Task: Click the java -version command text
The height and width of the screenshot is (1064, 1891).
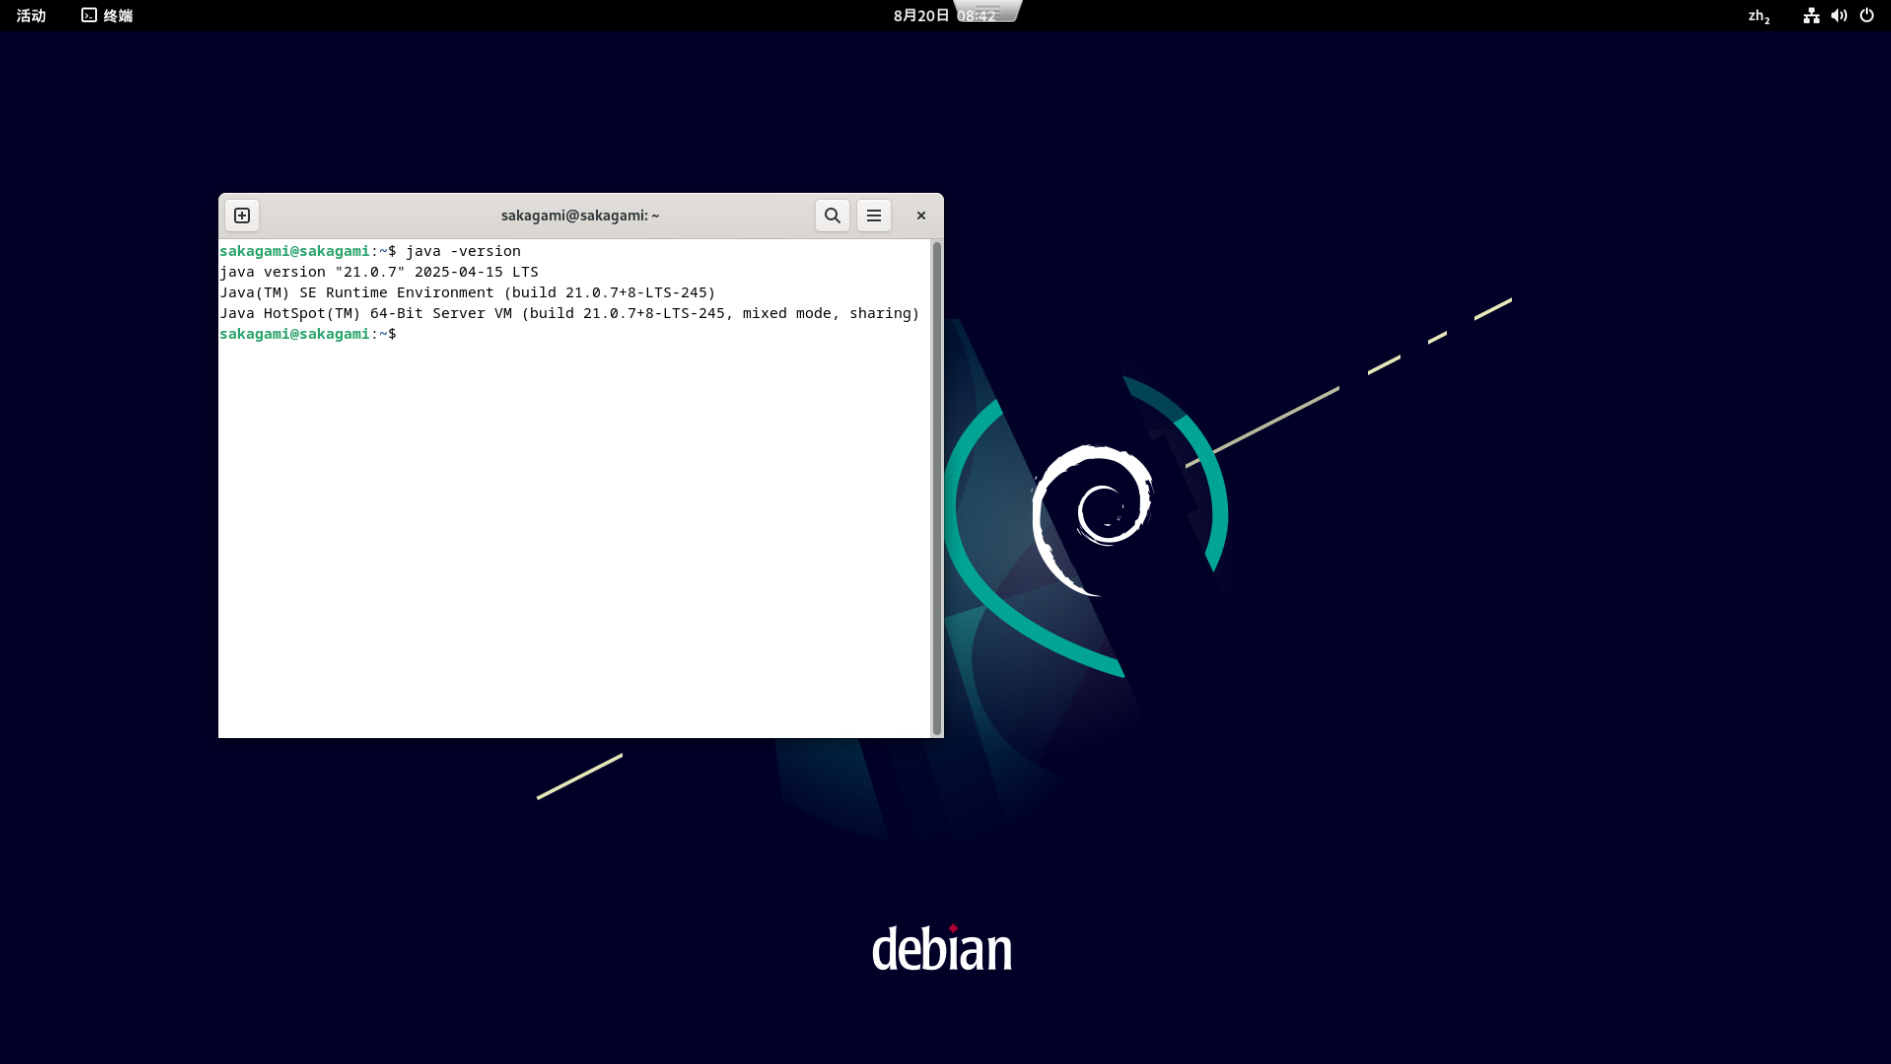Action: 463,251
